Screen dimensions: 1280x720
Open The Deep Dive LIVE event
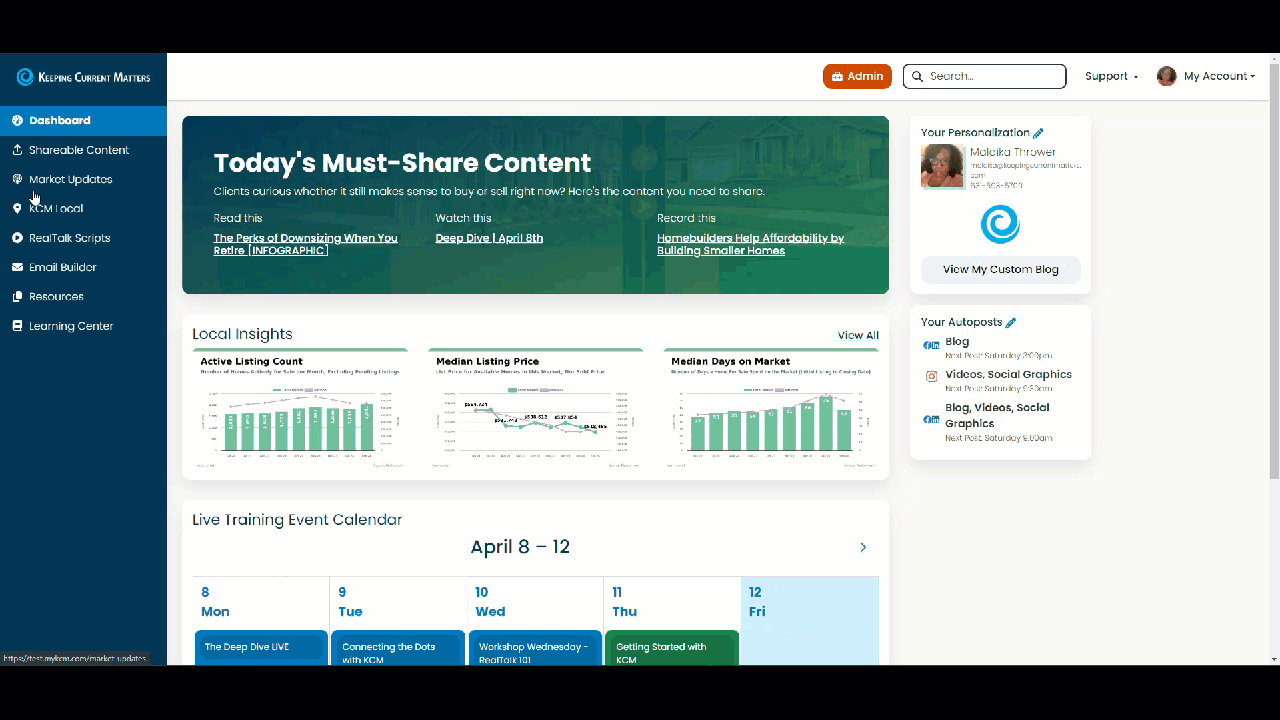pyautogui.click(x=261, y=647)
